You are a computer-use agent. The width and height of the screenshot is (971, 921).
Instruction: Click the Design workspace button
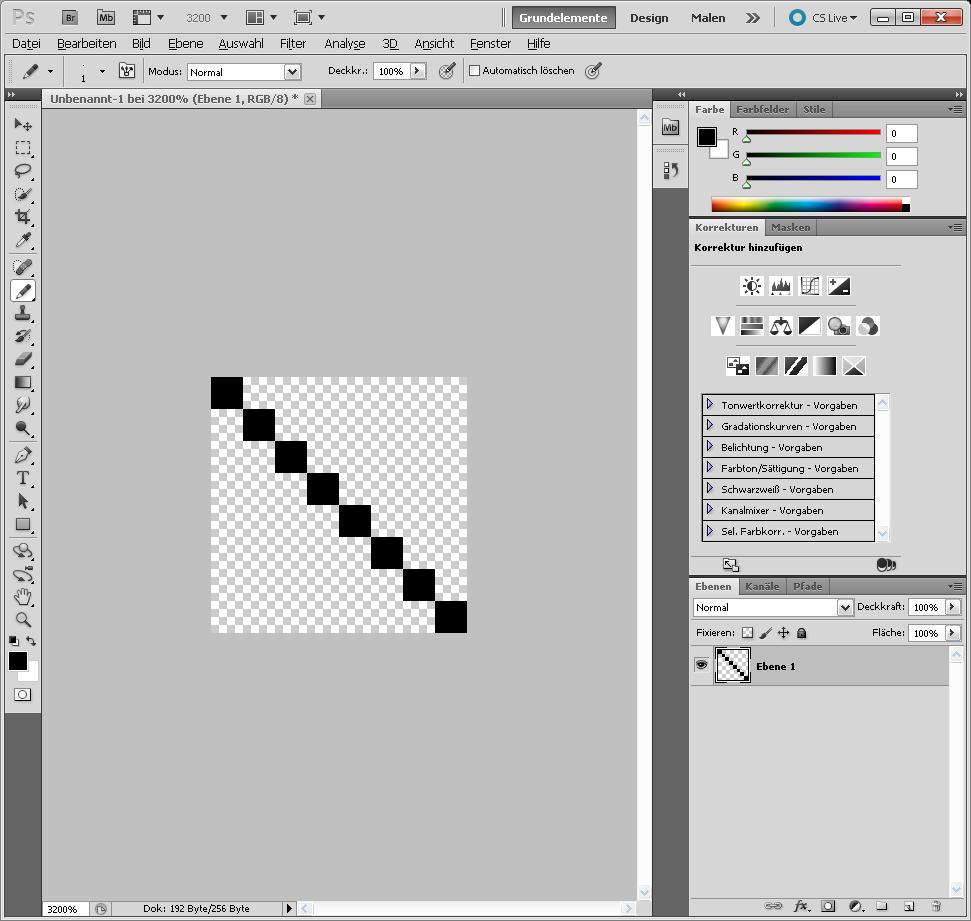tap(649, 18)
